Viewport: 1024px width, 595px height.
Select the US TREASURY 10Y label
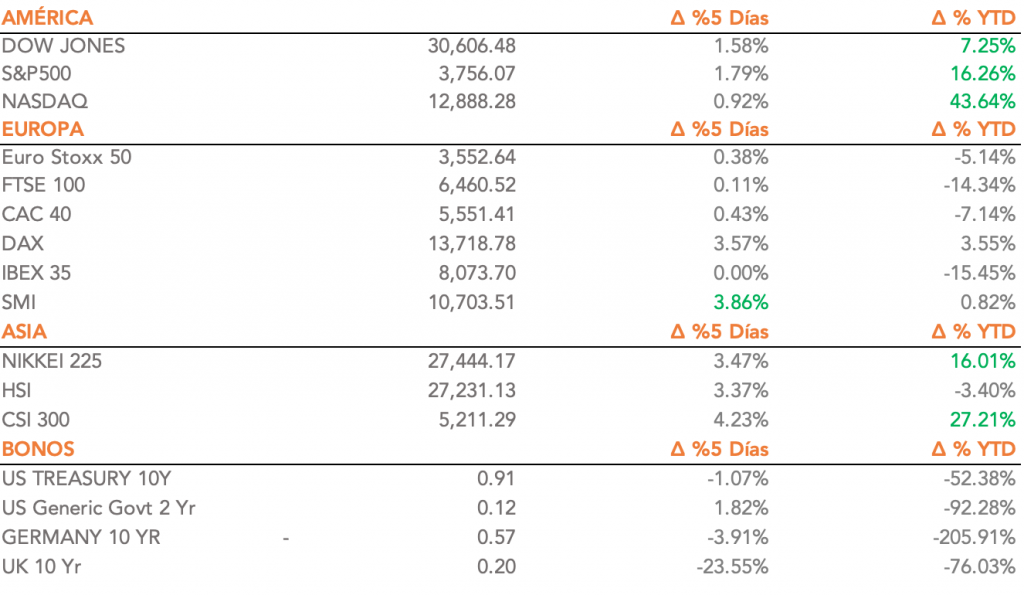80,479
